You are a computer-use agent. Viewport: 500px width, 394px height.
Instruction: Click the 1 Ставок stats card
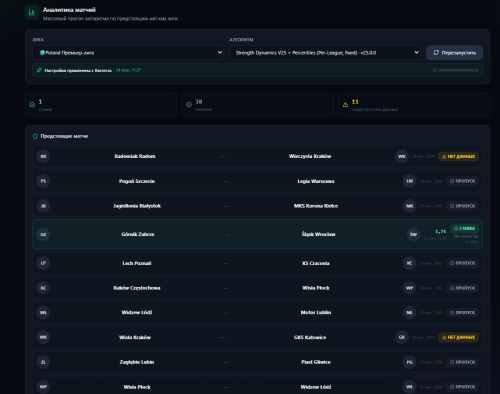101,105
